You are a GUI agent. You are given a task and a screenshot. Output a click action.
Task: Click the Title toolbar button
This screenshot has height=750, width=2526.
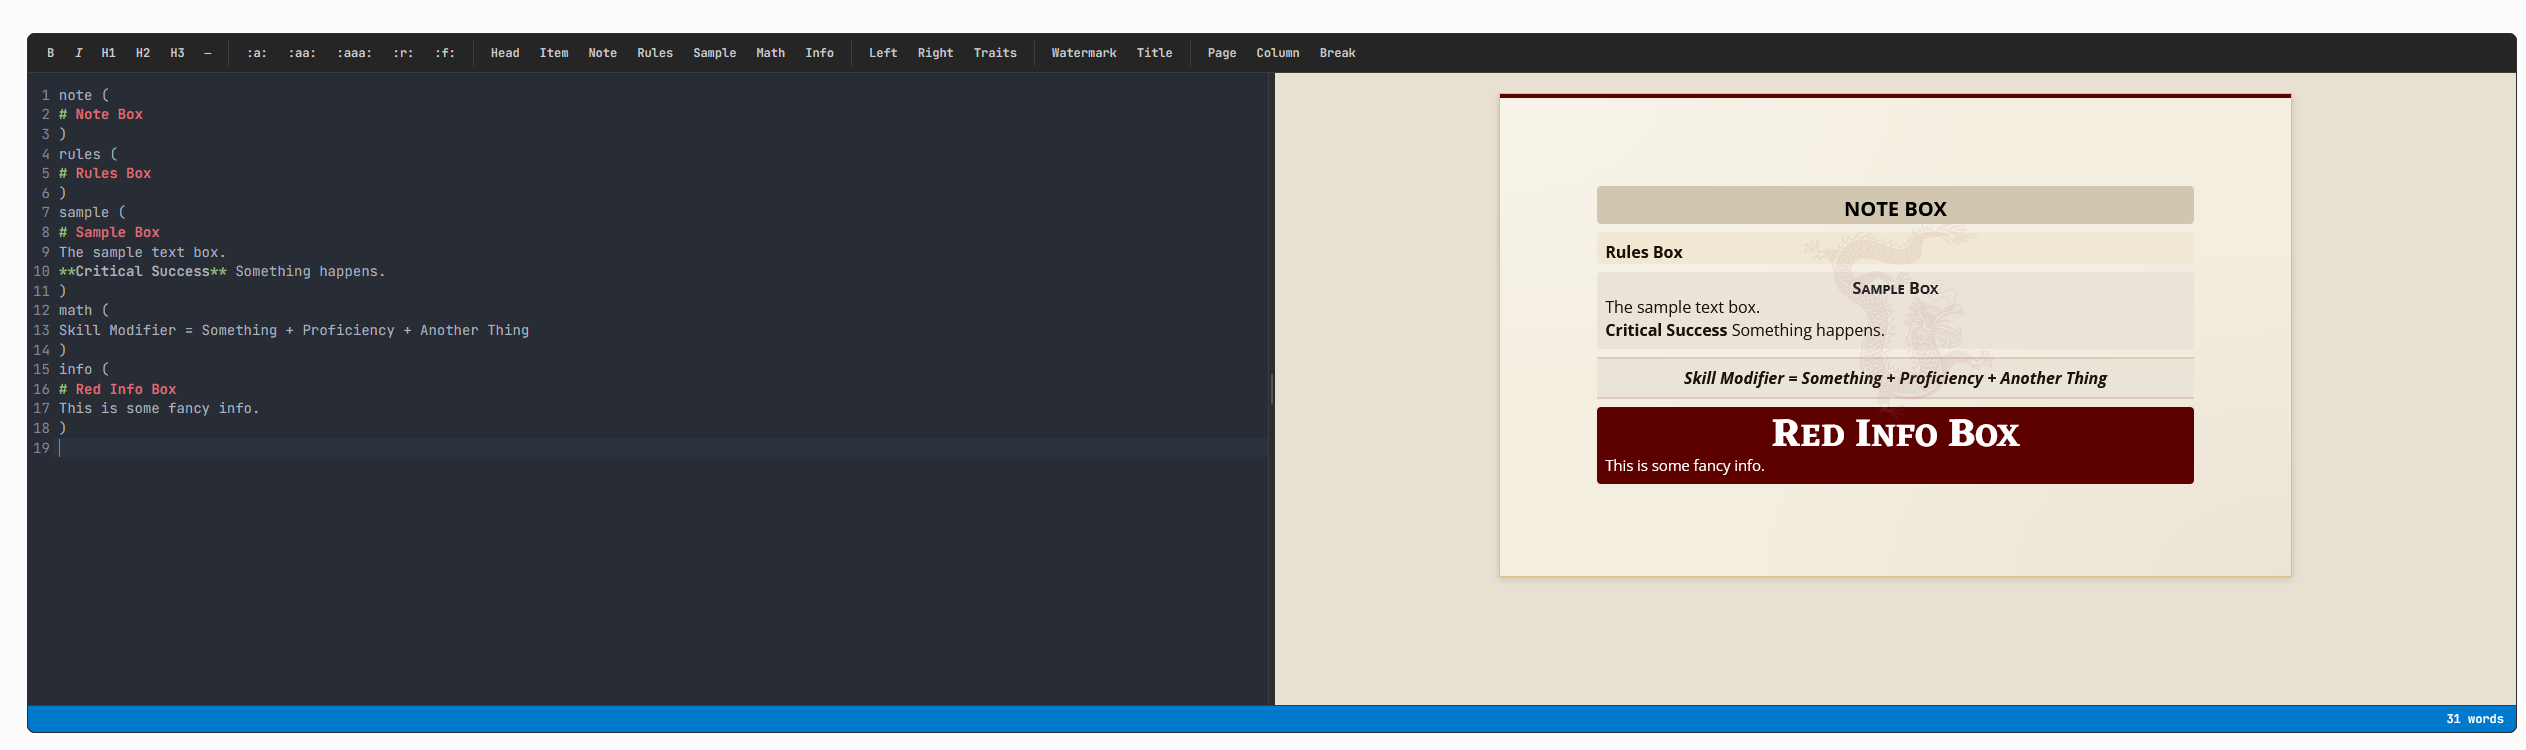[1154, 53]
